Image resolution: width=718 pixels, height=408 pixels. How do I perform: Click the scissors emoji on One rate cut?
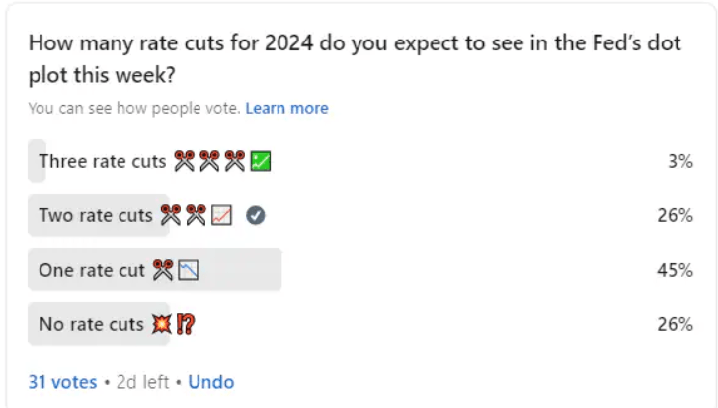coord(163,269)
